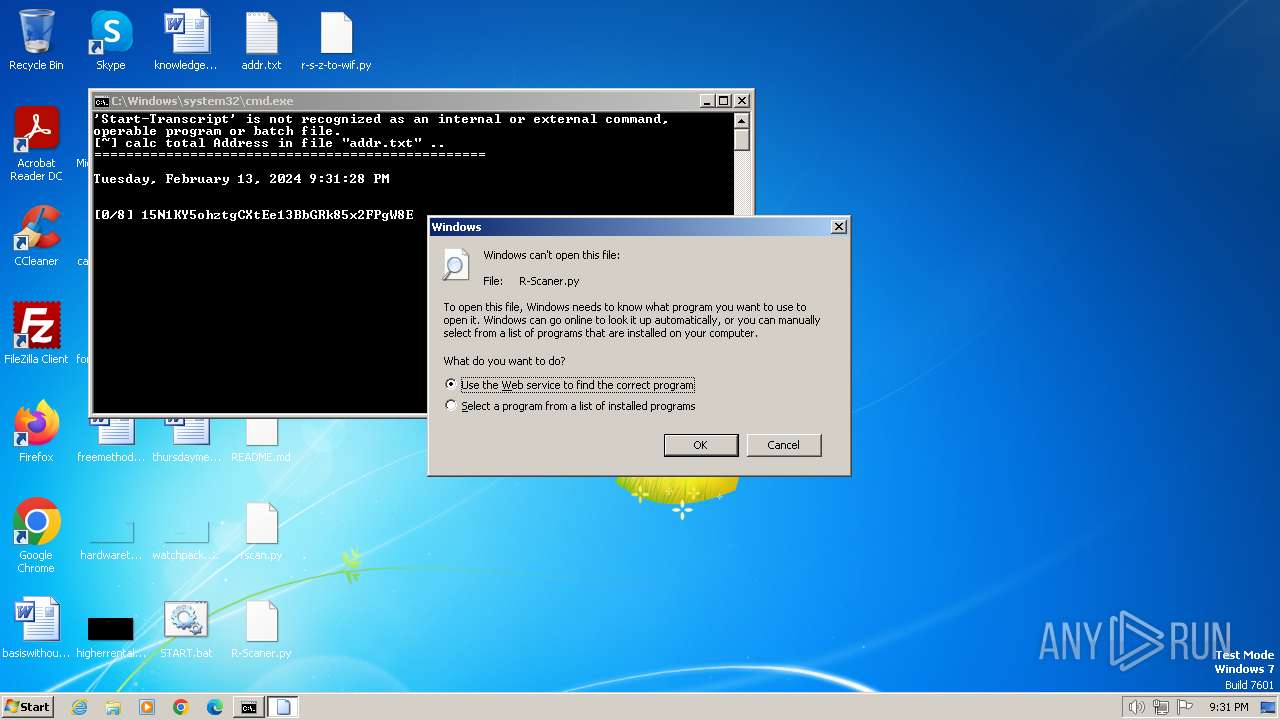The height and width of the screenshot is (720, 1280).
Task: Choose Use the Web service option
Action: click(x=570, y=385)
